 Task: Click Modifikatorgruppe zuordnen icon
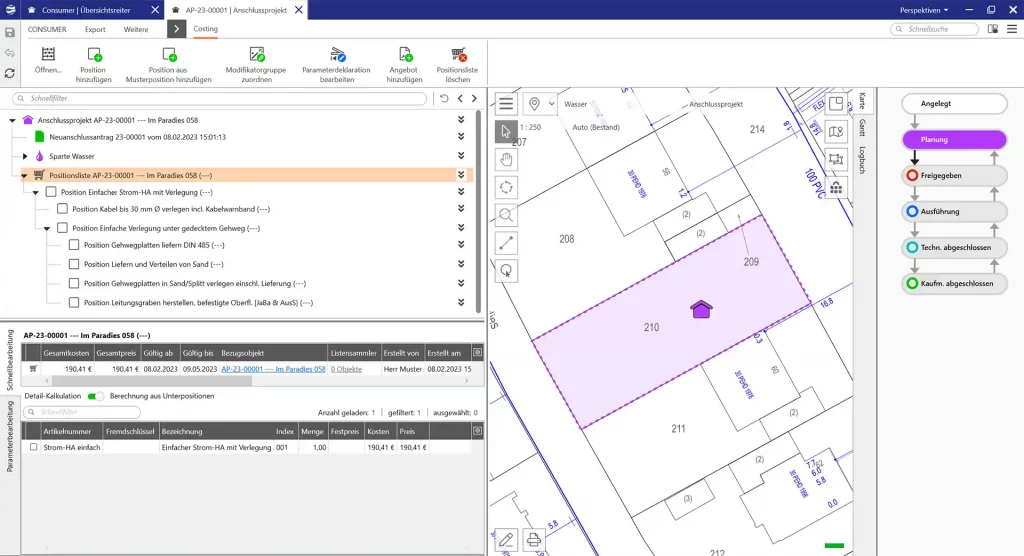pos(256,55)
